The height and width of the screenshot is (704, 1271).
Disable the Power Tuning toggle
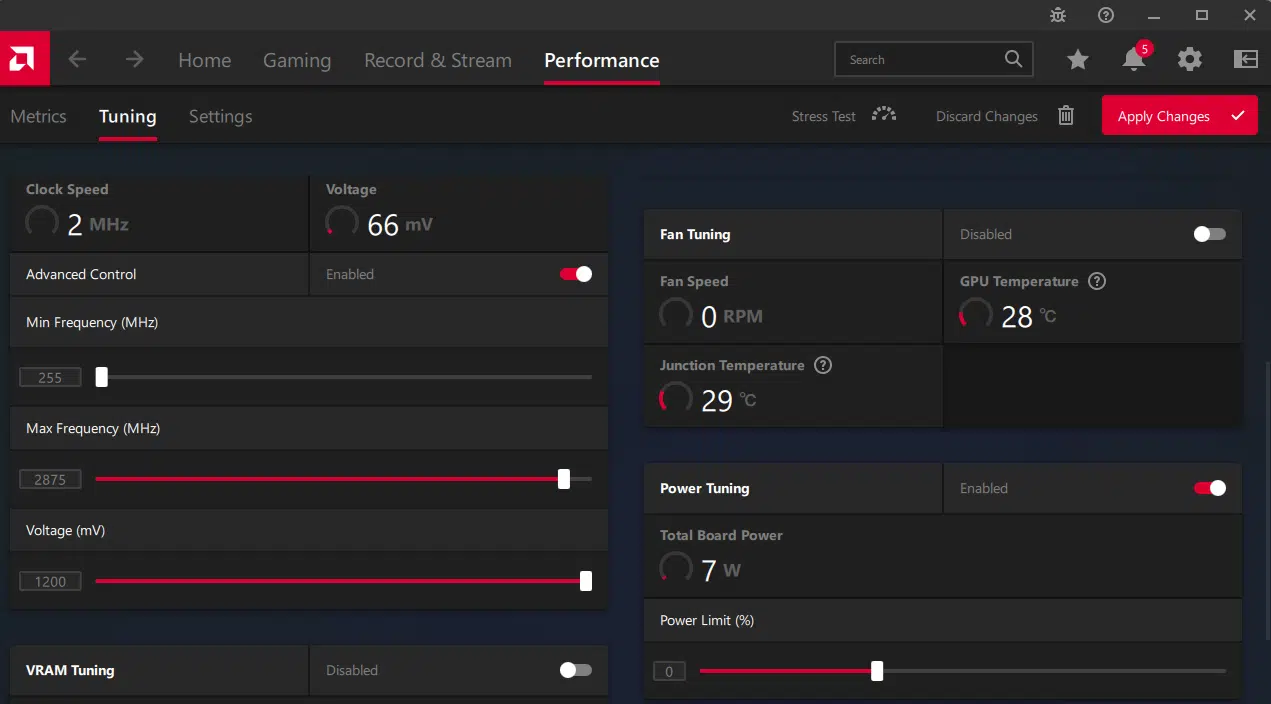pos(1210,488)
